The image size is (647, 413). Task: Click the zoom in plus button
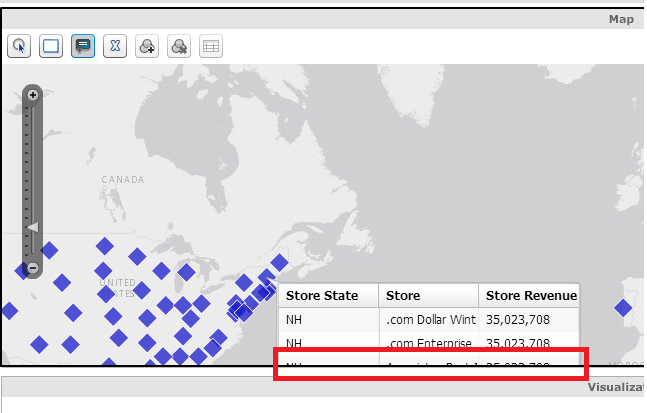[x=33, y=95]
